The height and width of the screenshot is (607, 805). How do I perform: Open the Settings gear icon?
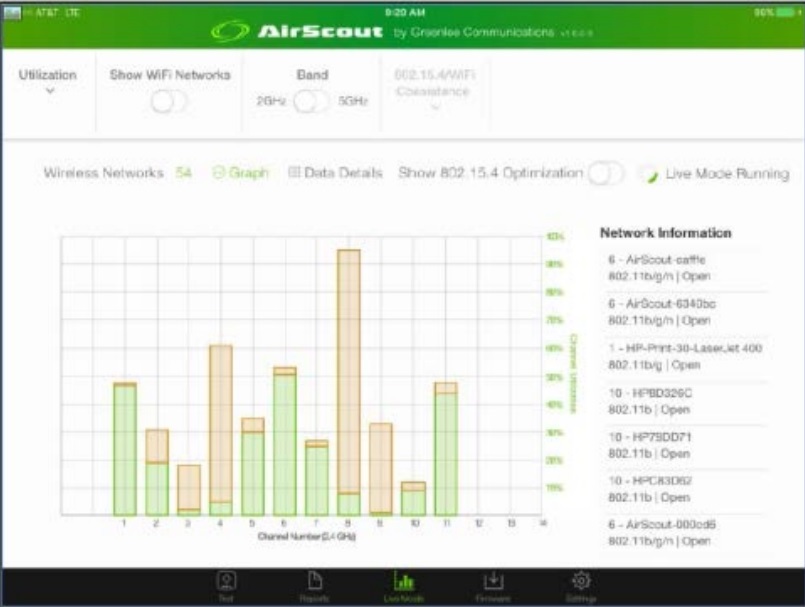point(580,582)
